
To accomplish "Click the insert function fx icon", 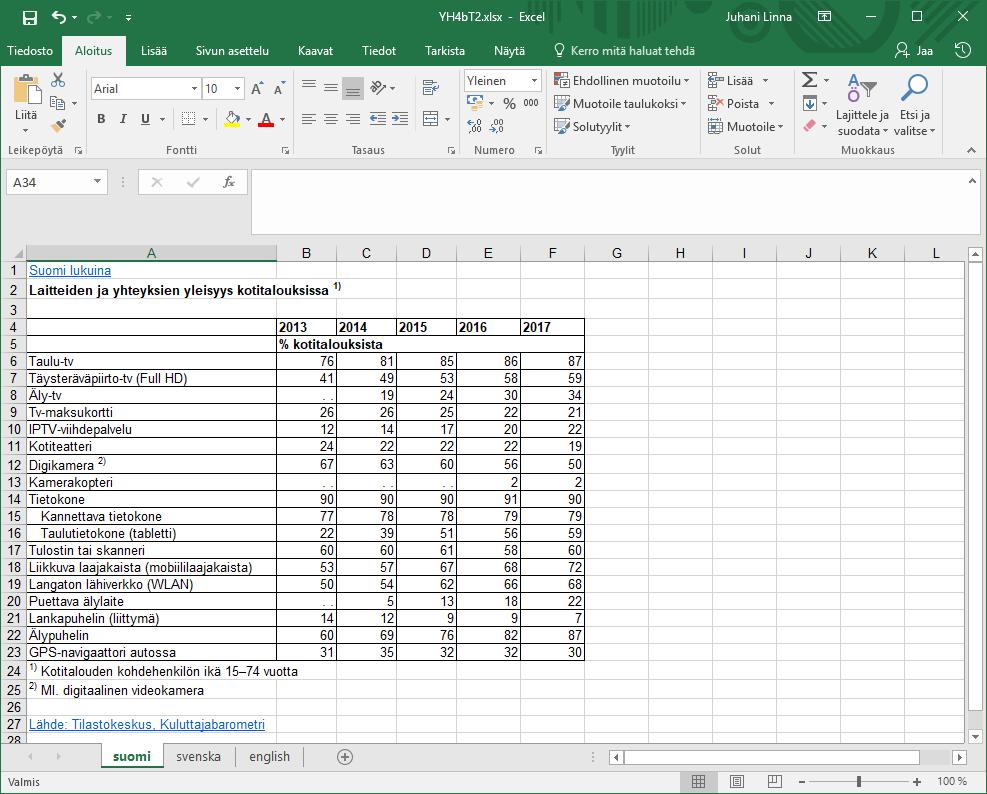I will tap(228, 183).
